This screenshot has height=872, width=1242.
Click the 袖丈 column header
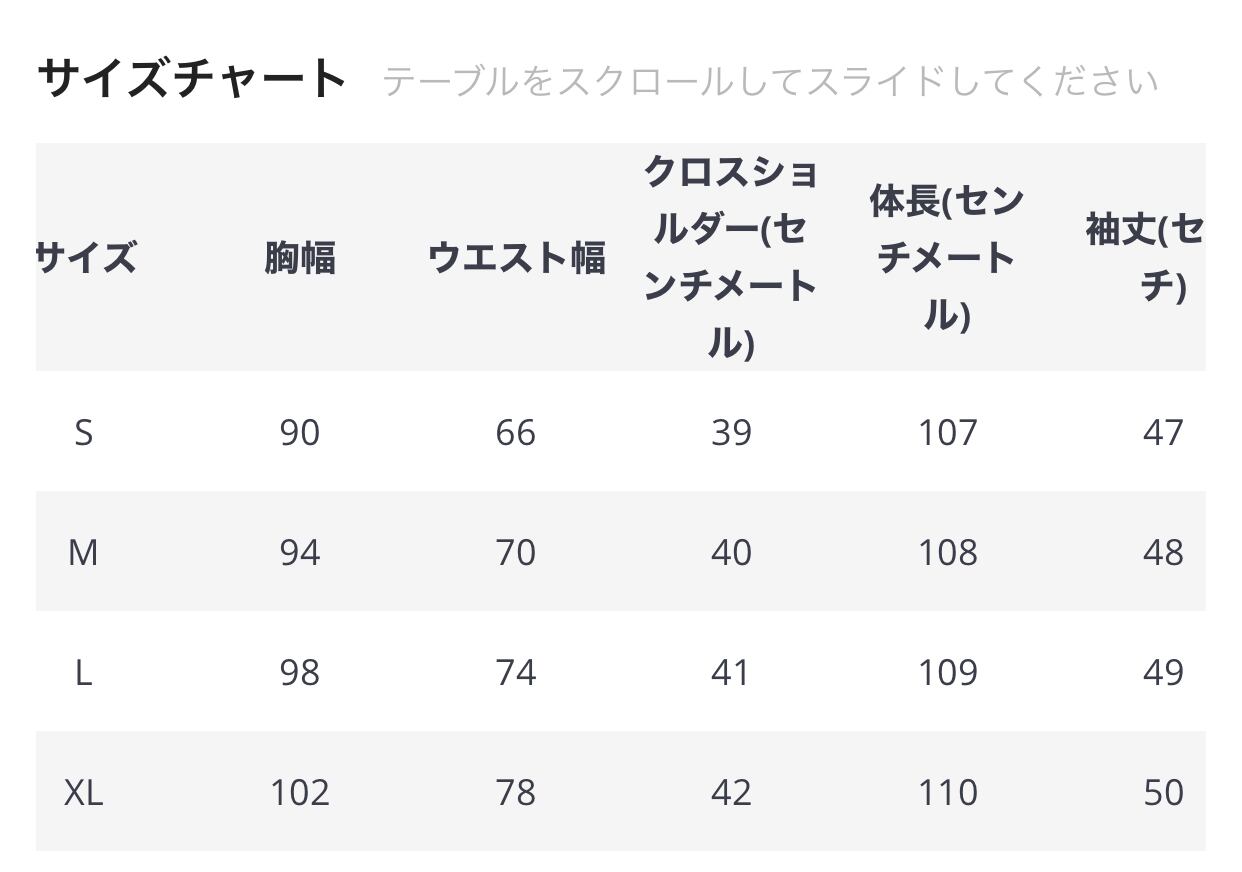point(1144,258)
